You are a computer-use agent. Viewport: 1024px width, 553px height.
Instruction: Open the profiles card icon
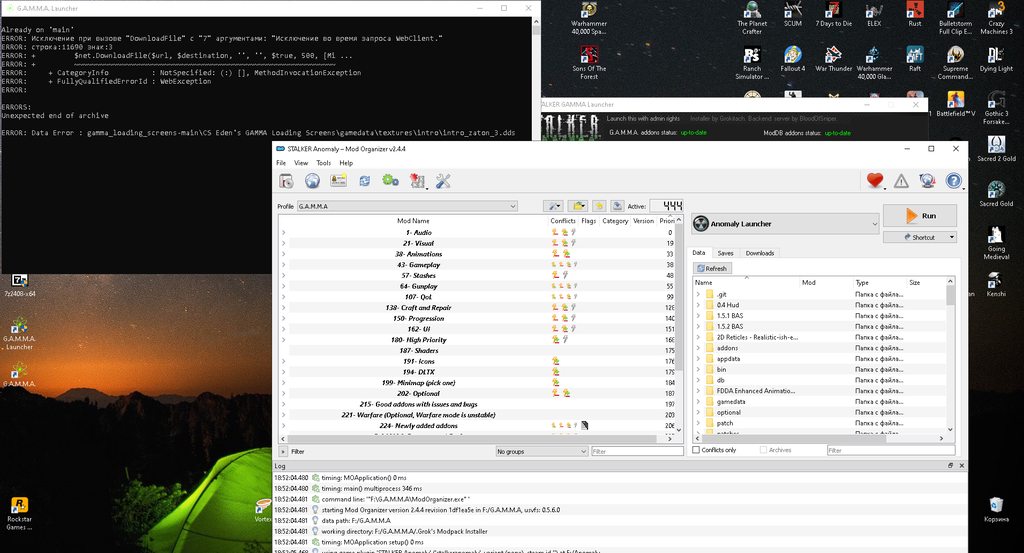pos(338,181)
